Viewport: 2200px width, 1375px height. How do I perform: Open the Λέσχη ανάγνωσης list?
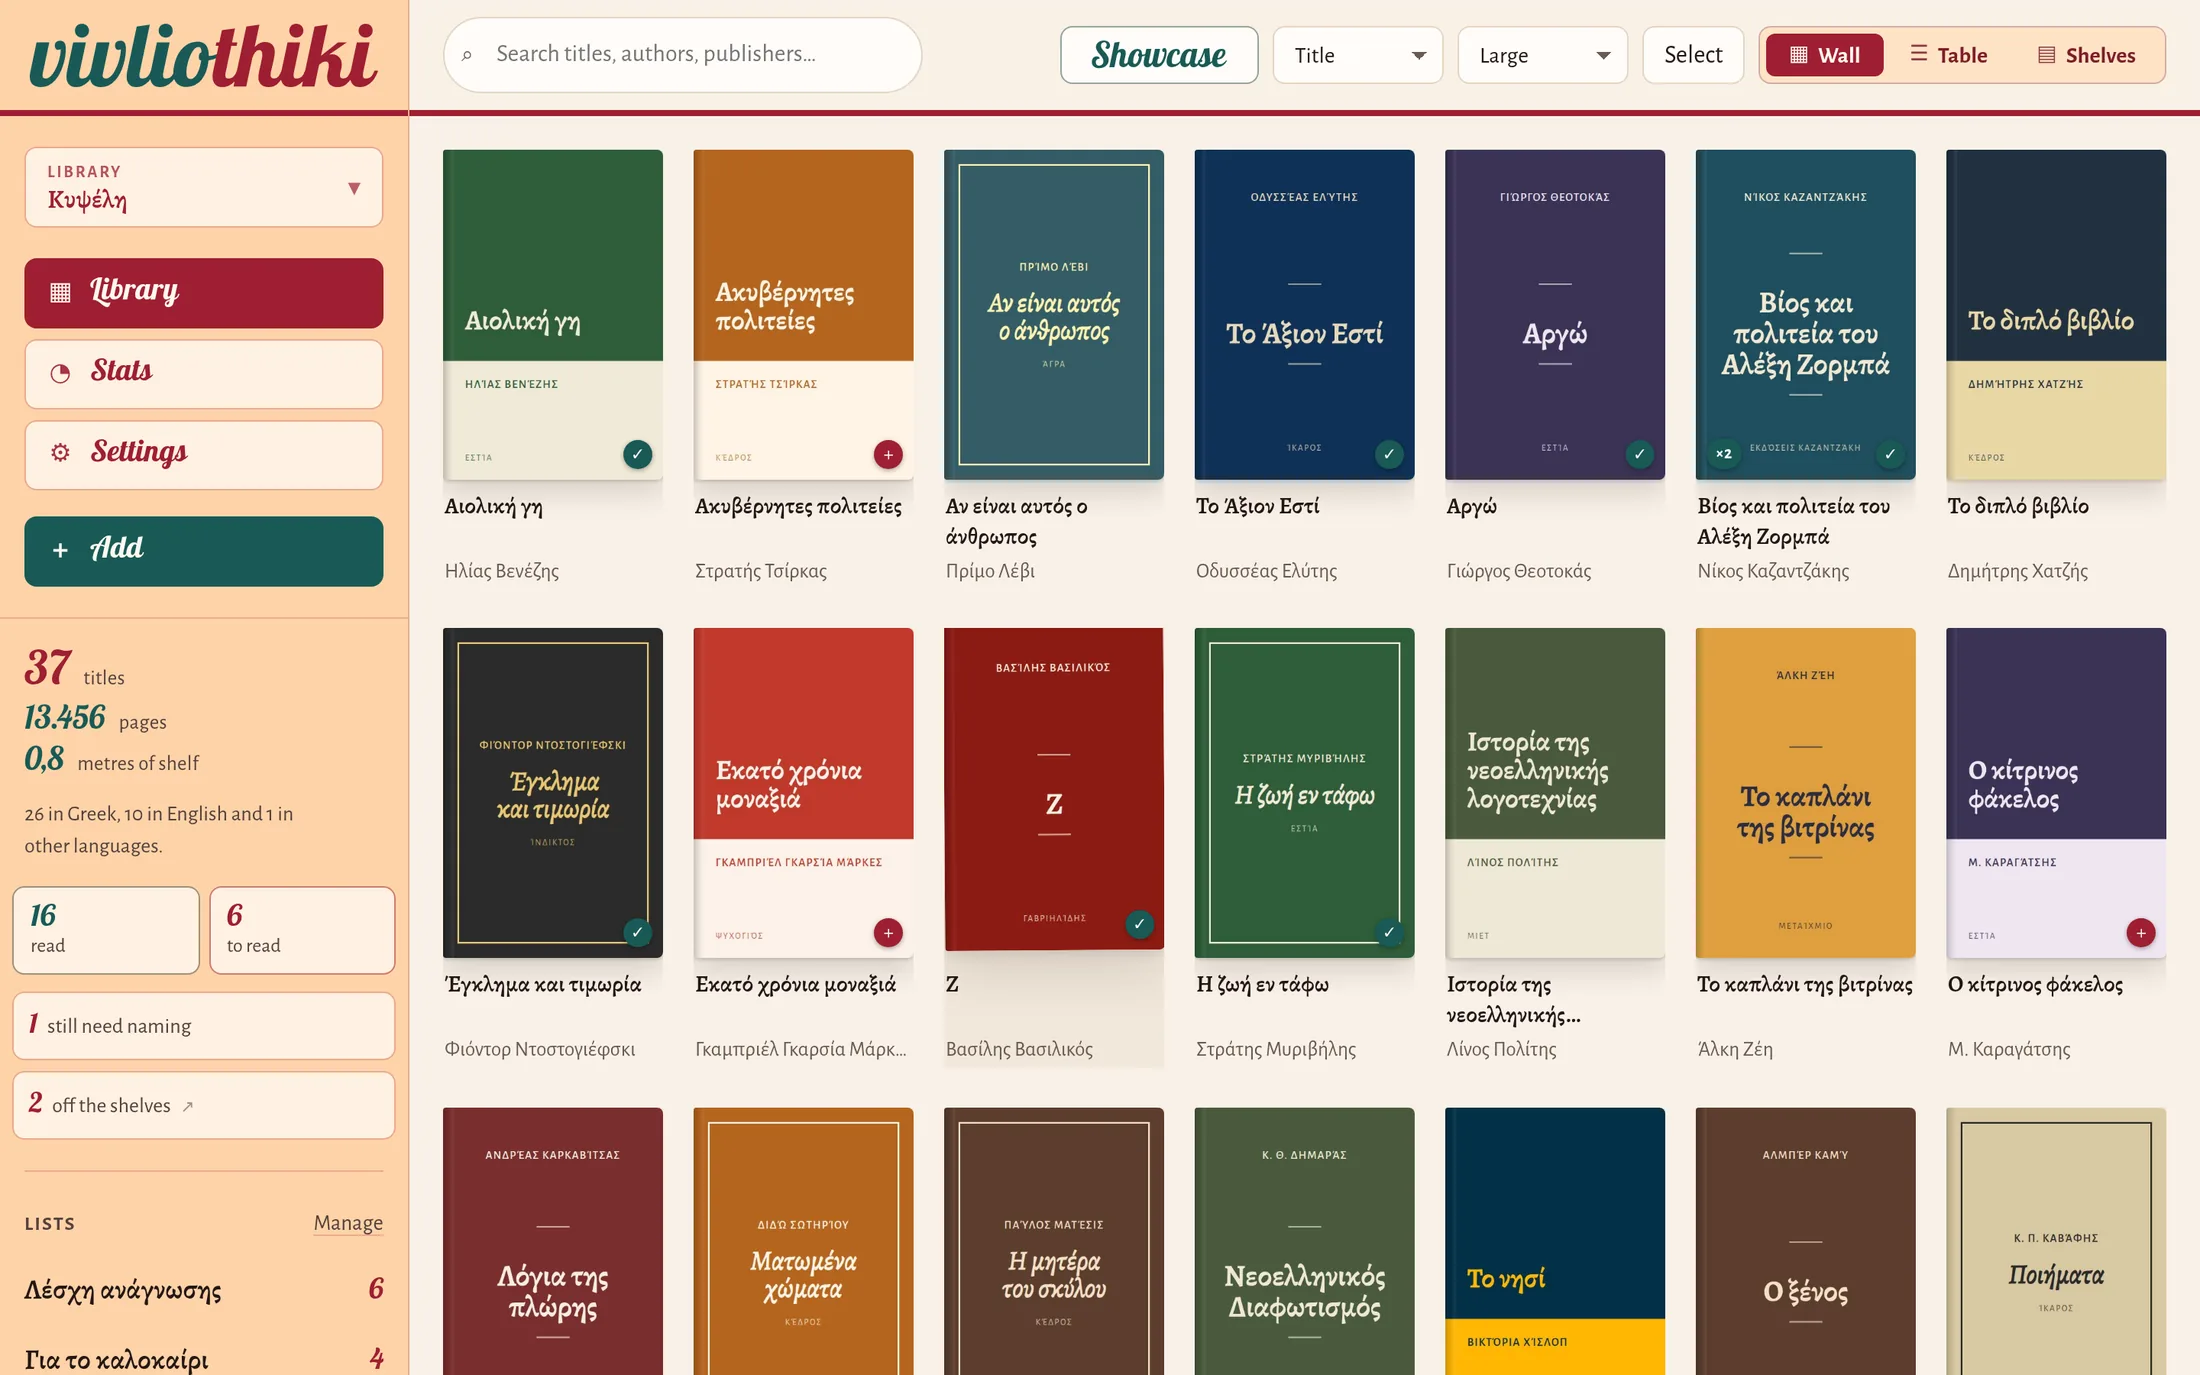point(204,1289)
